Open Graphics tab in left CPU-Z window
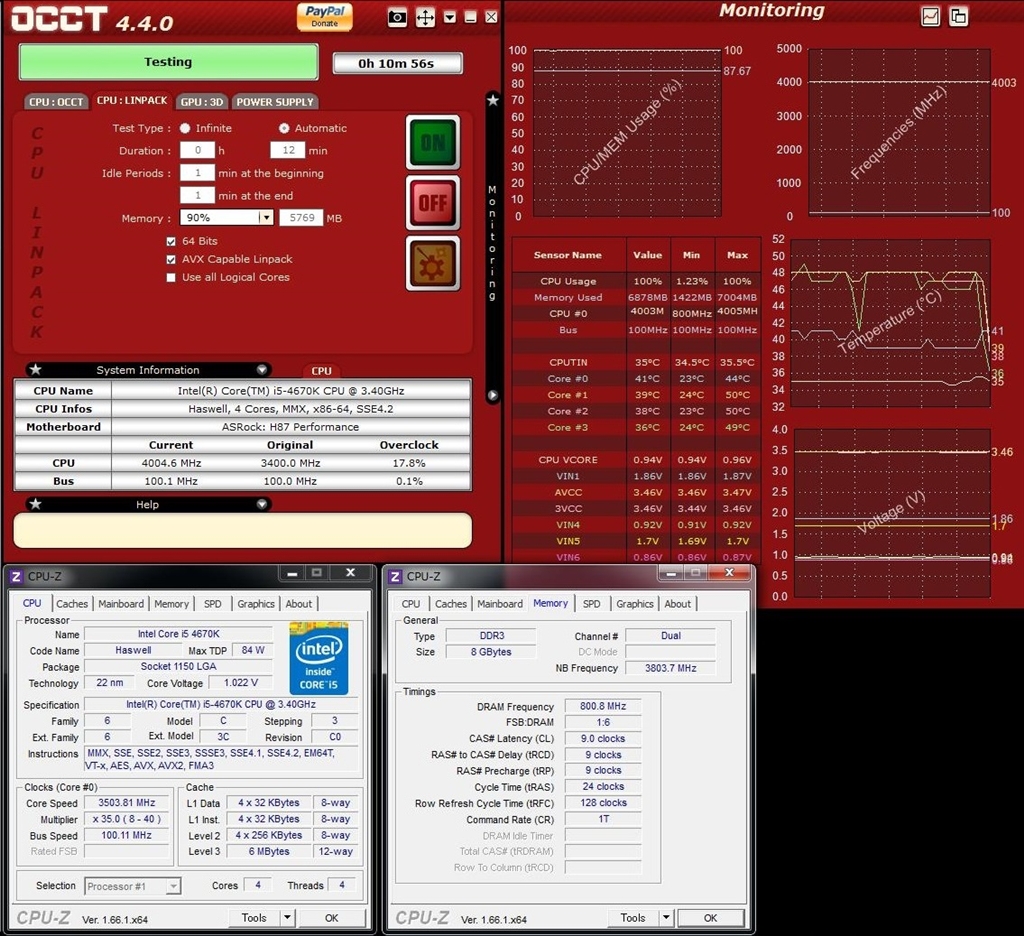Screen dimensions: 1024x936 pyautogui.click(x=256, y=604)
